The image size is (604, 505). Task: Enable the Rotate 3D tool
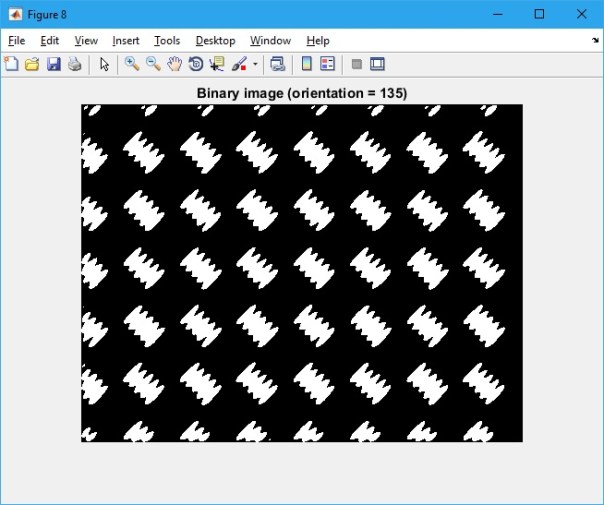tap(195, 65)
